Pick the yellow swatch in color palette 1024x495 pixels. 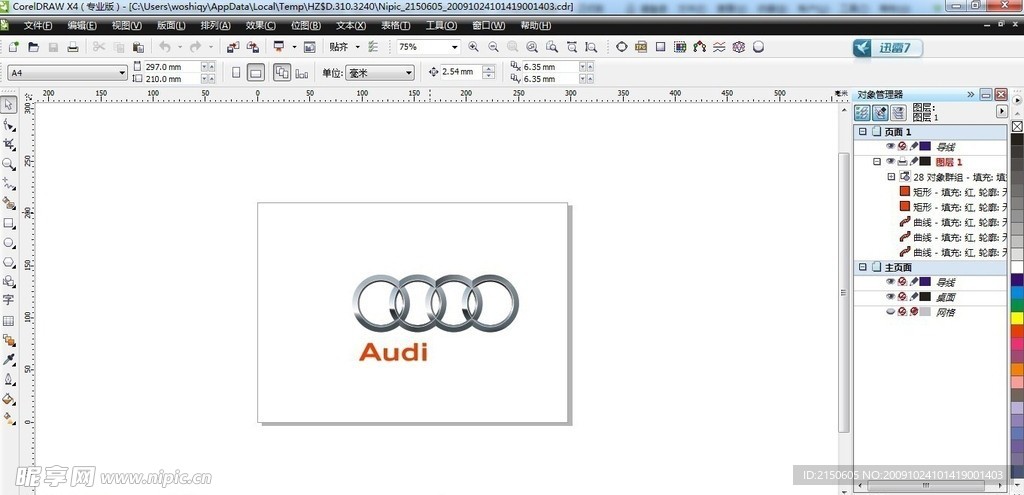pyautogui.click(x=1017, y=318)
